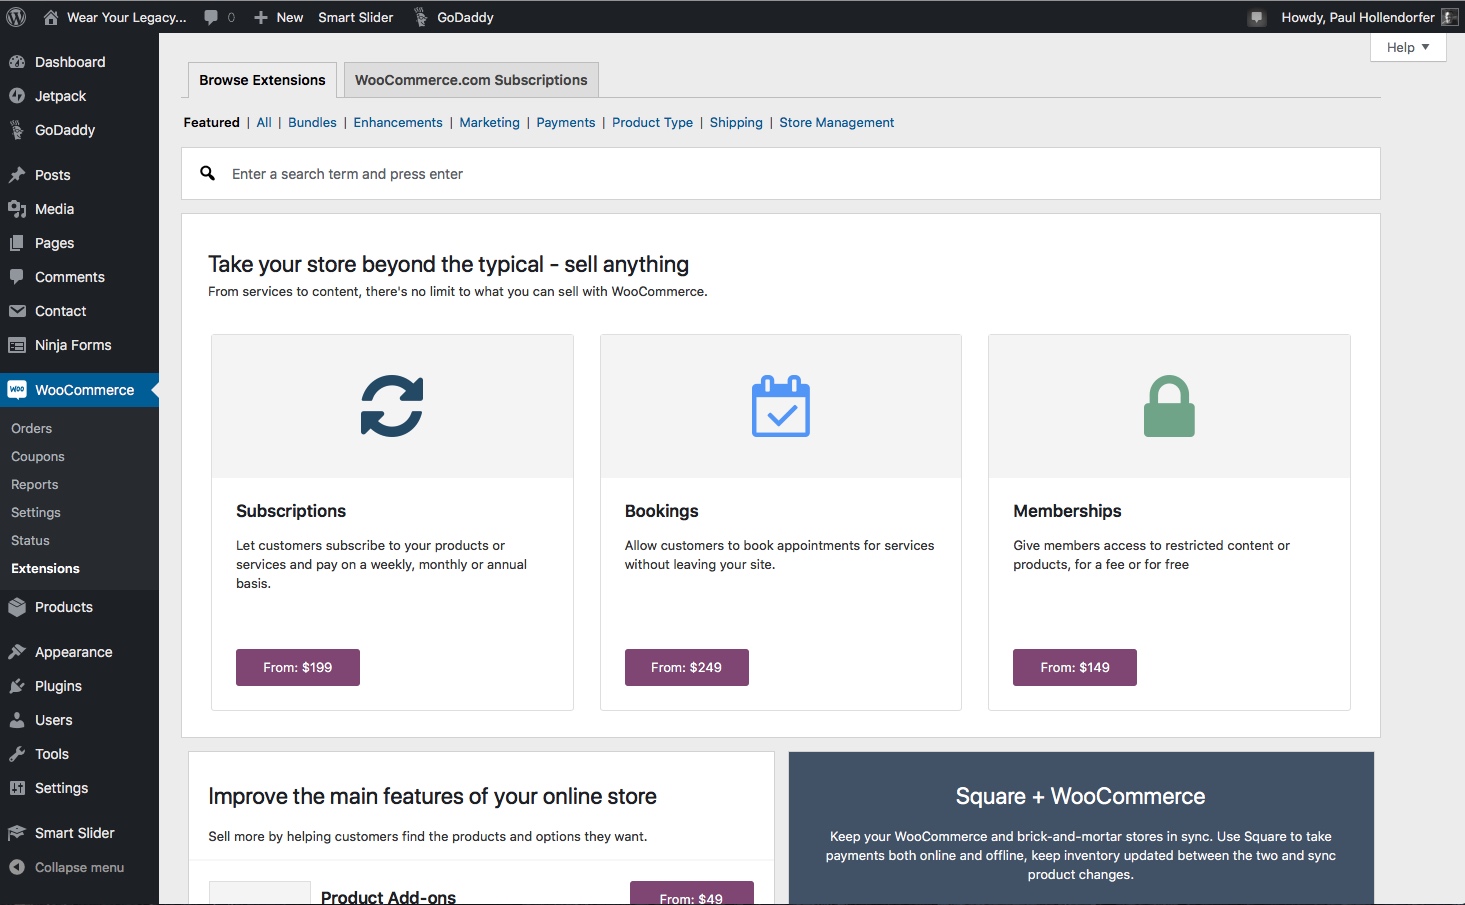The width and height of the screenshot is (1465, 905).
Task: Open the Product Add-ons listing title
Action: (388, 897)
